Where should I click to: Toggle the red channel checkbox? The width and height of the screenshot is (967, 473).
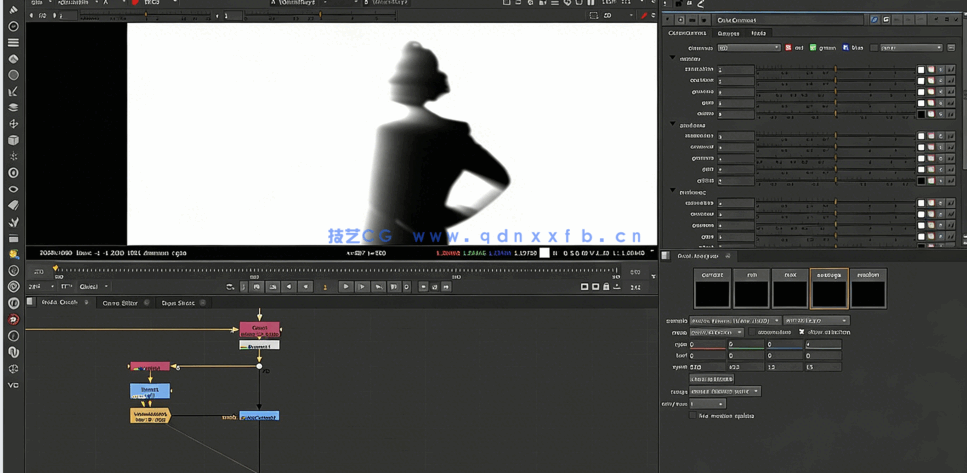coord(788,48)
